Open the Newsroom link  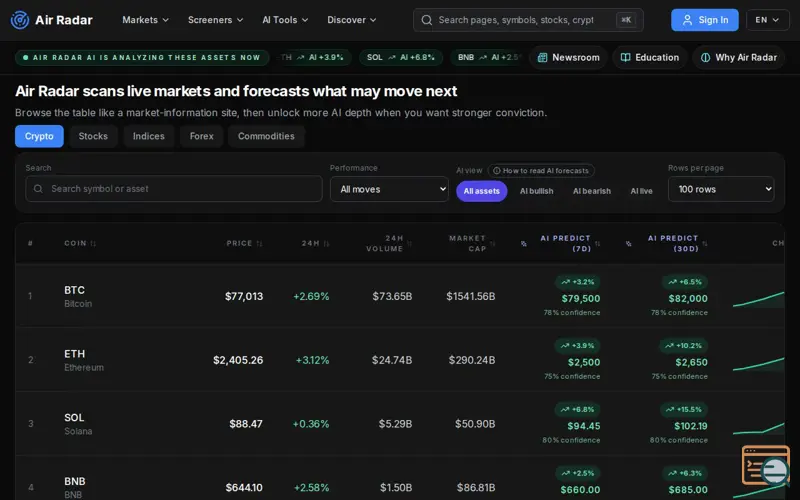(568, 58)
